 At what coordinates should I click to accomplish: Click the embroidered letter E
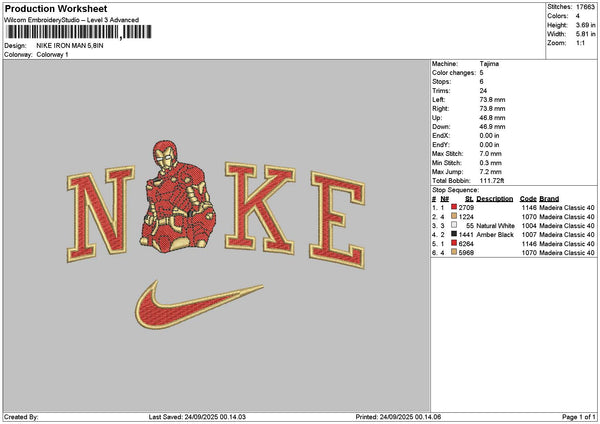[338, 220]
